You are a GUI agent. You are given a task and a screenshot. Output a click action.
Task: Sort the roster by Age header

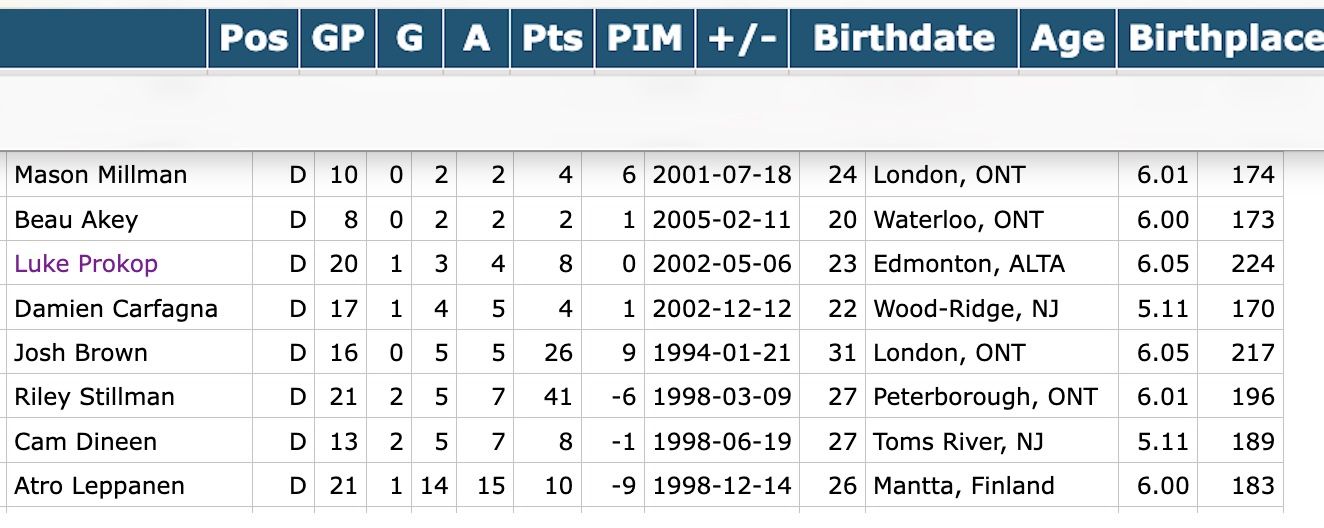(1067, 38)
